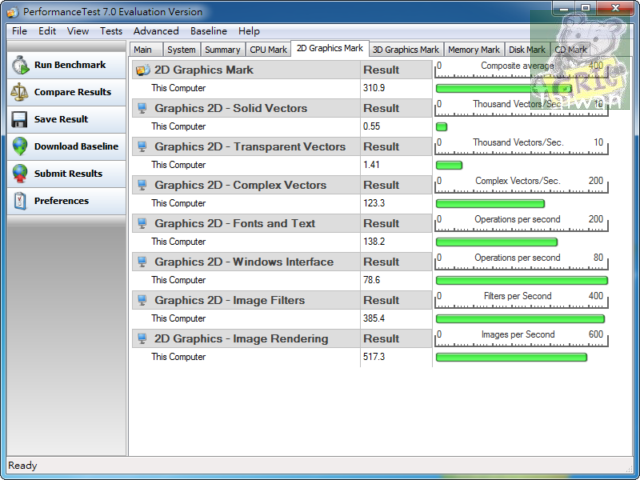The height and width of the screenshot is (480, 640).
Task: Click the 2D Graphics Mark header icon
Action: click(x=143, y=70)
